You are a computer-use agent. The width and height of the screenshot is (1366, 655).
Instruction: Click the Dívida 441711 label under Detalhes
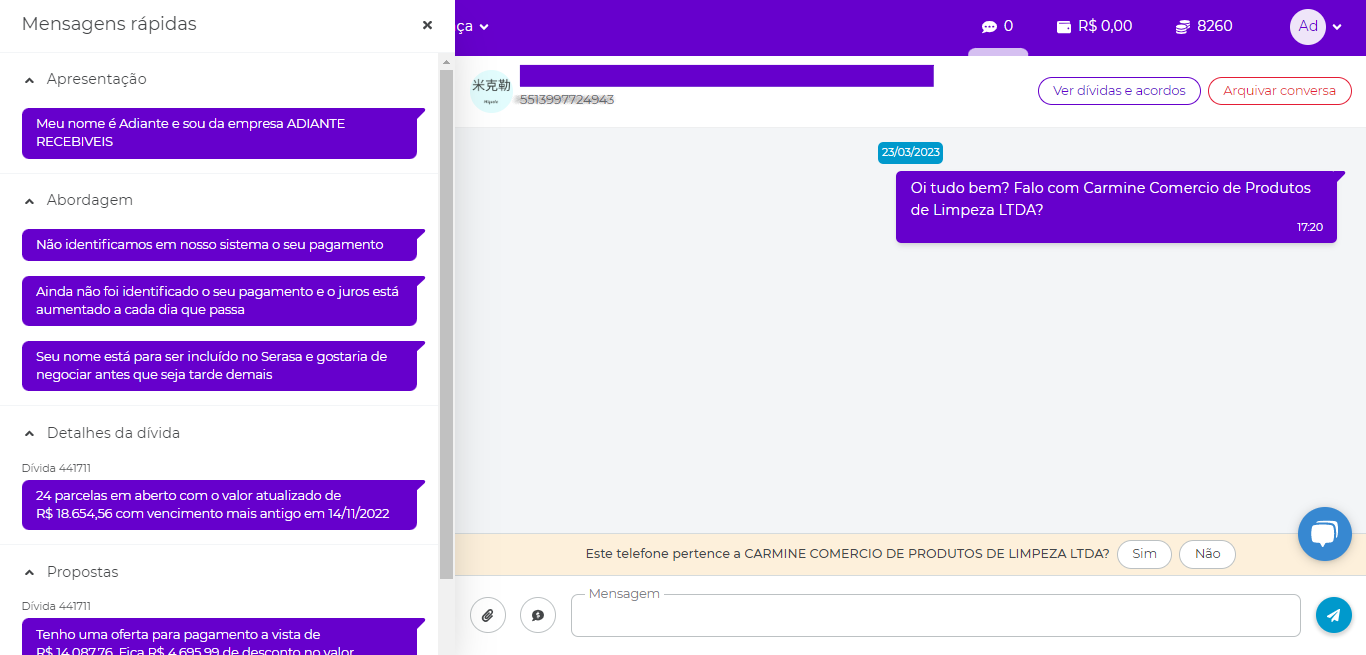coord(56,468)
